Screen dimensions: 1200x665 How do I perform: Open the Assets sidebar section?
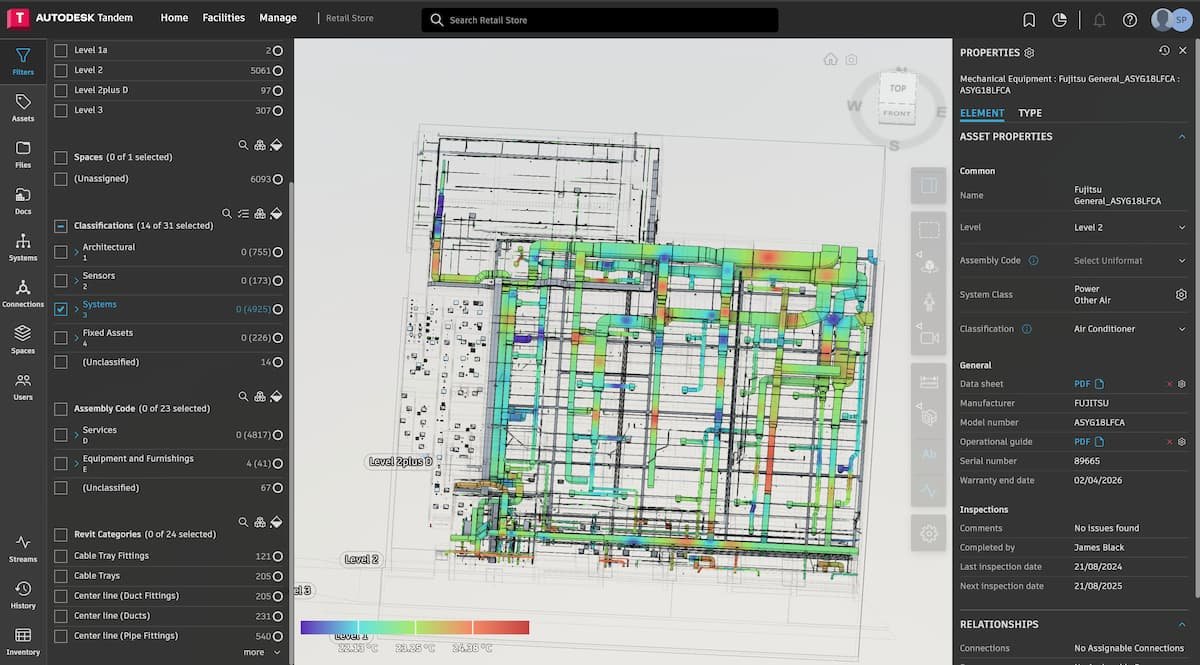22,108
